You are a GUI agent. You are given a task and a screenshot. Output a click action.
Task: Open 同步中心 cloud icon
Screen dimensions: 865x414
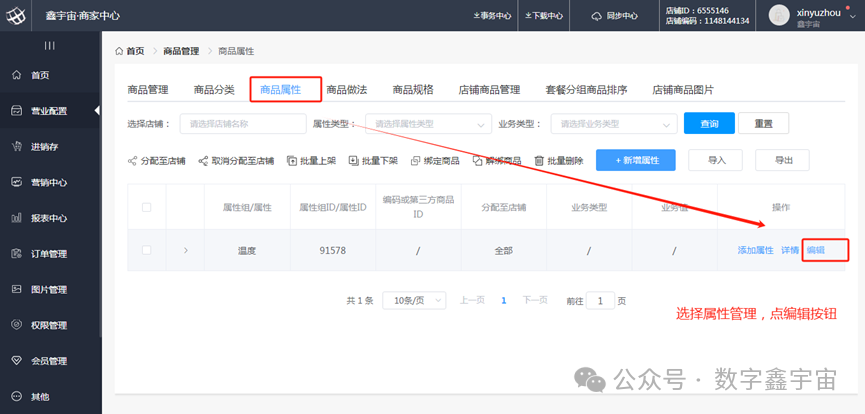[597, 16]
